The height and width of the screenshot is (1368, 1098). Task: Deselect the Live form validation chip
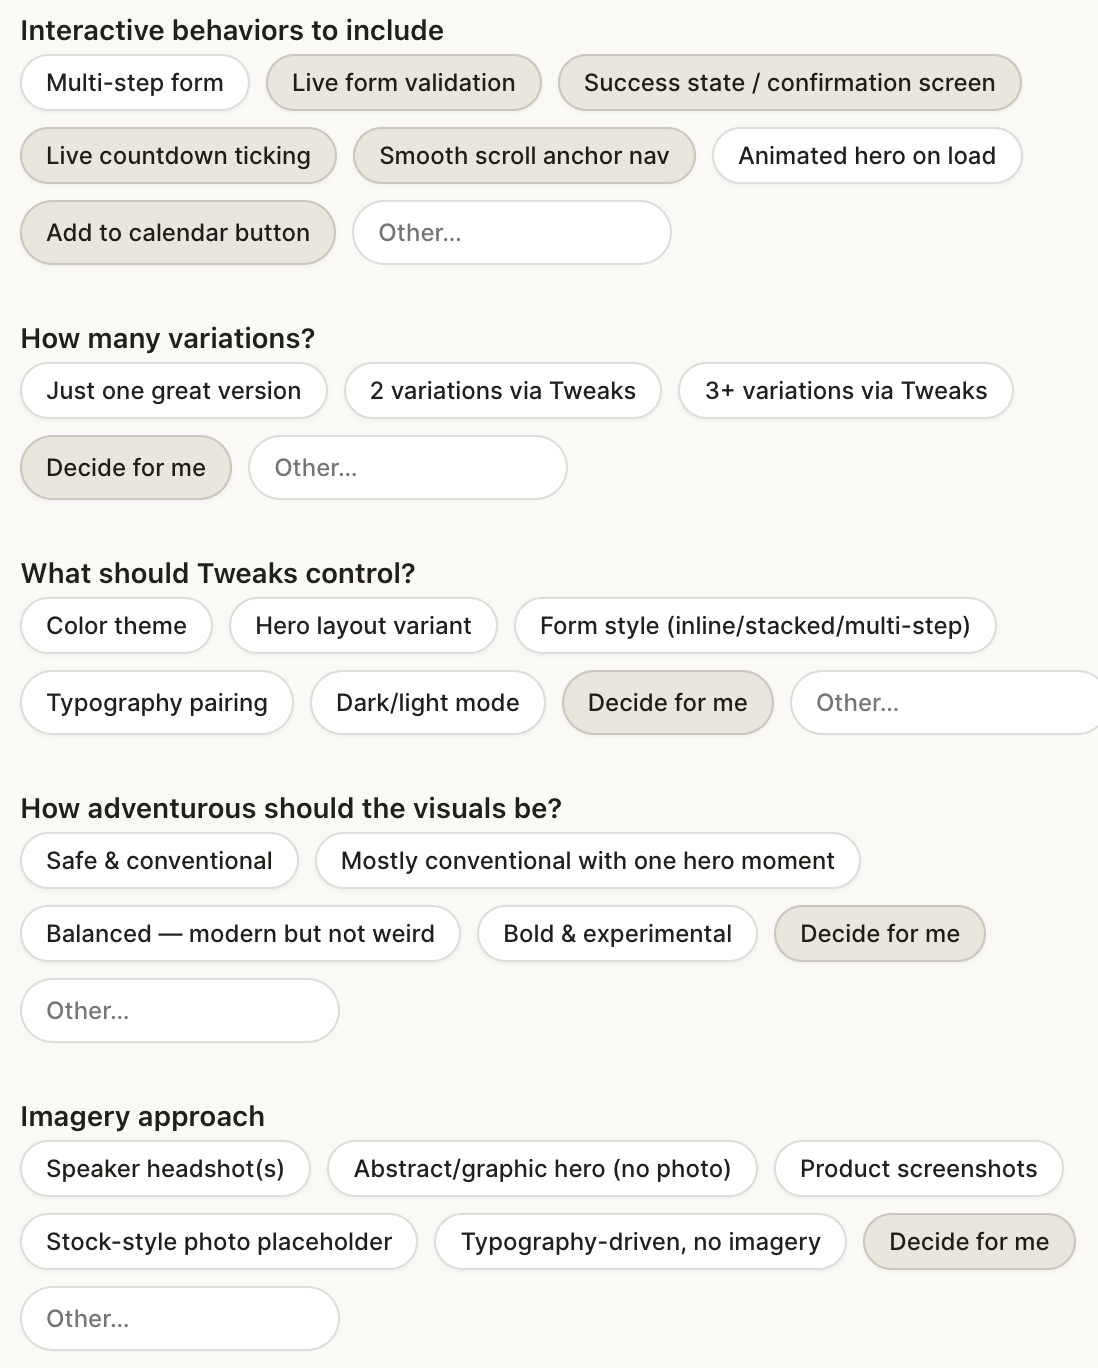pyautogui.click(x=403, y=83)
